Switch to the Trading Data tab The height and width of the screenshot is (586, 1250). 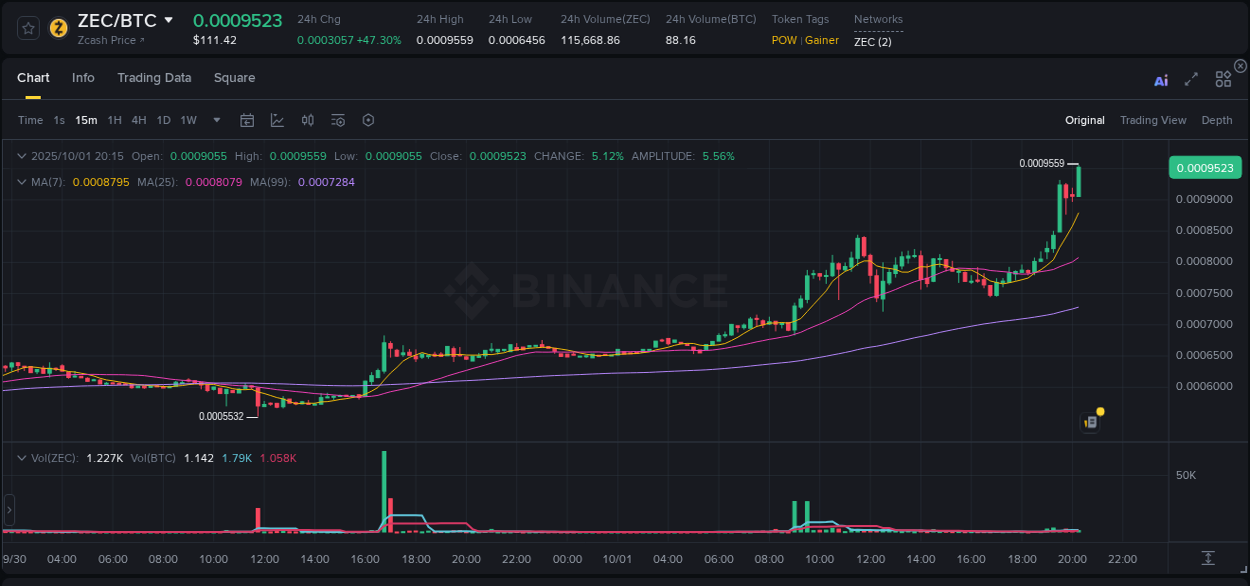154,78
